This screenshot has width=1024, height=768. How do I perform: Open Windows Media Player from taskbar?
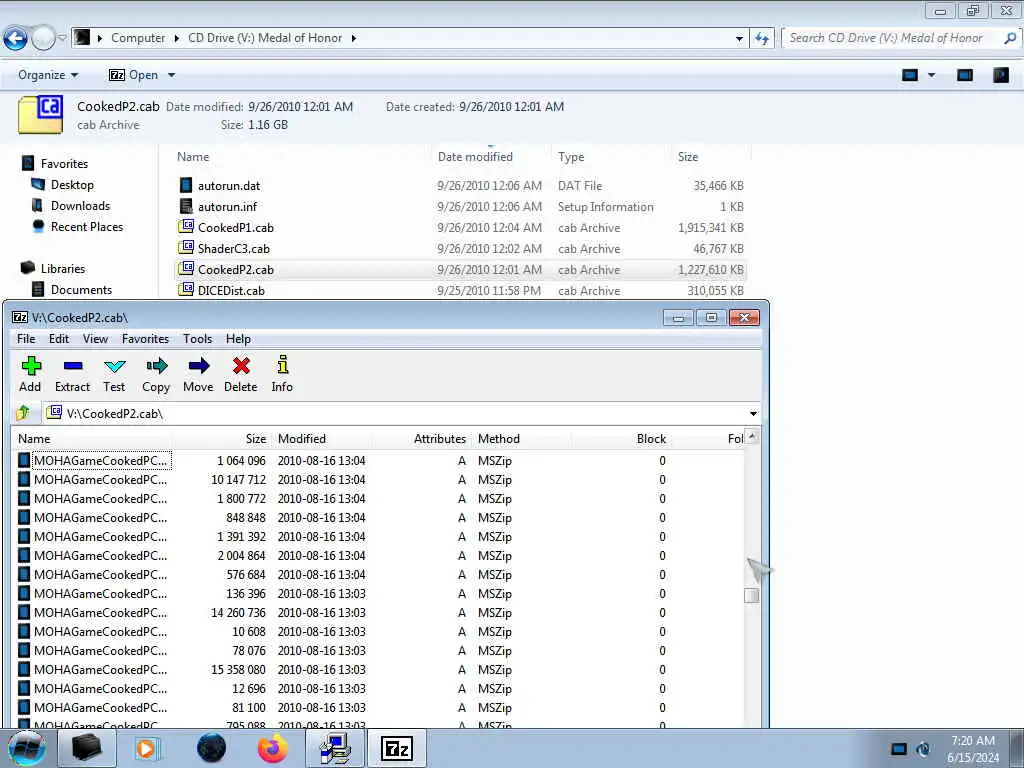coord(149,748)
